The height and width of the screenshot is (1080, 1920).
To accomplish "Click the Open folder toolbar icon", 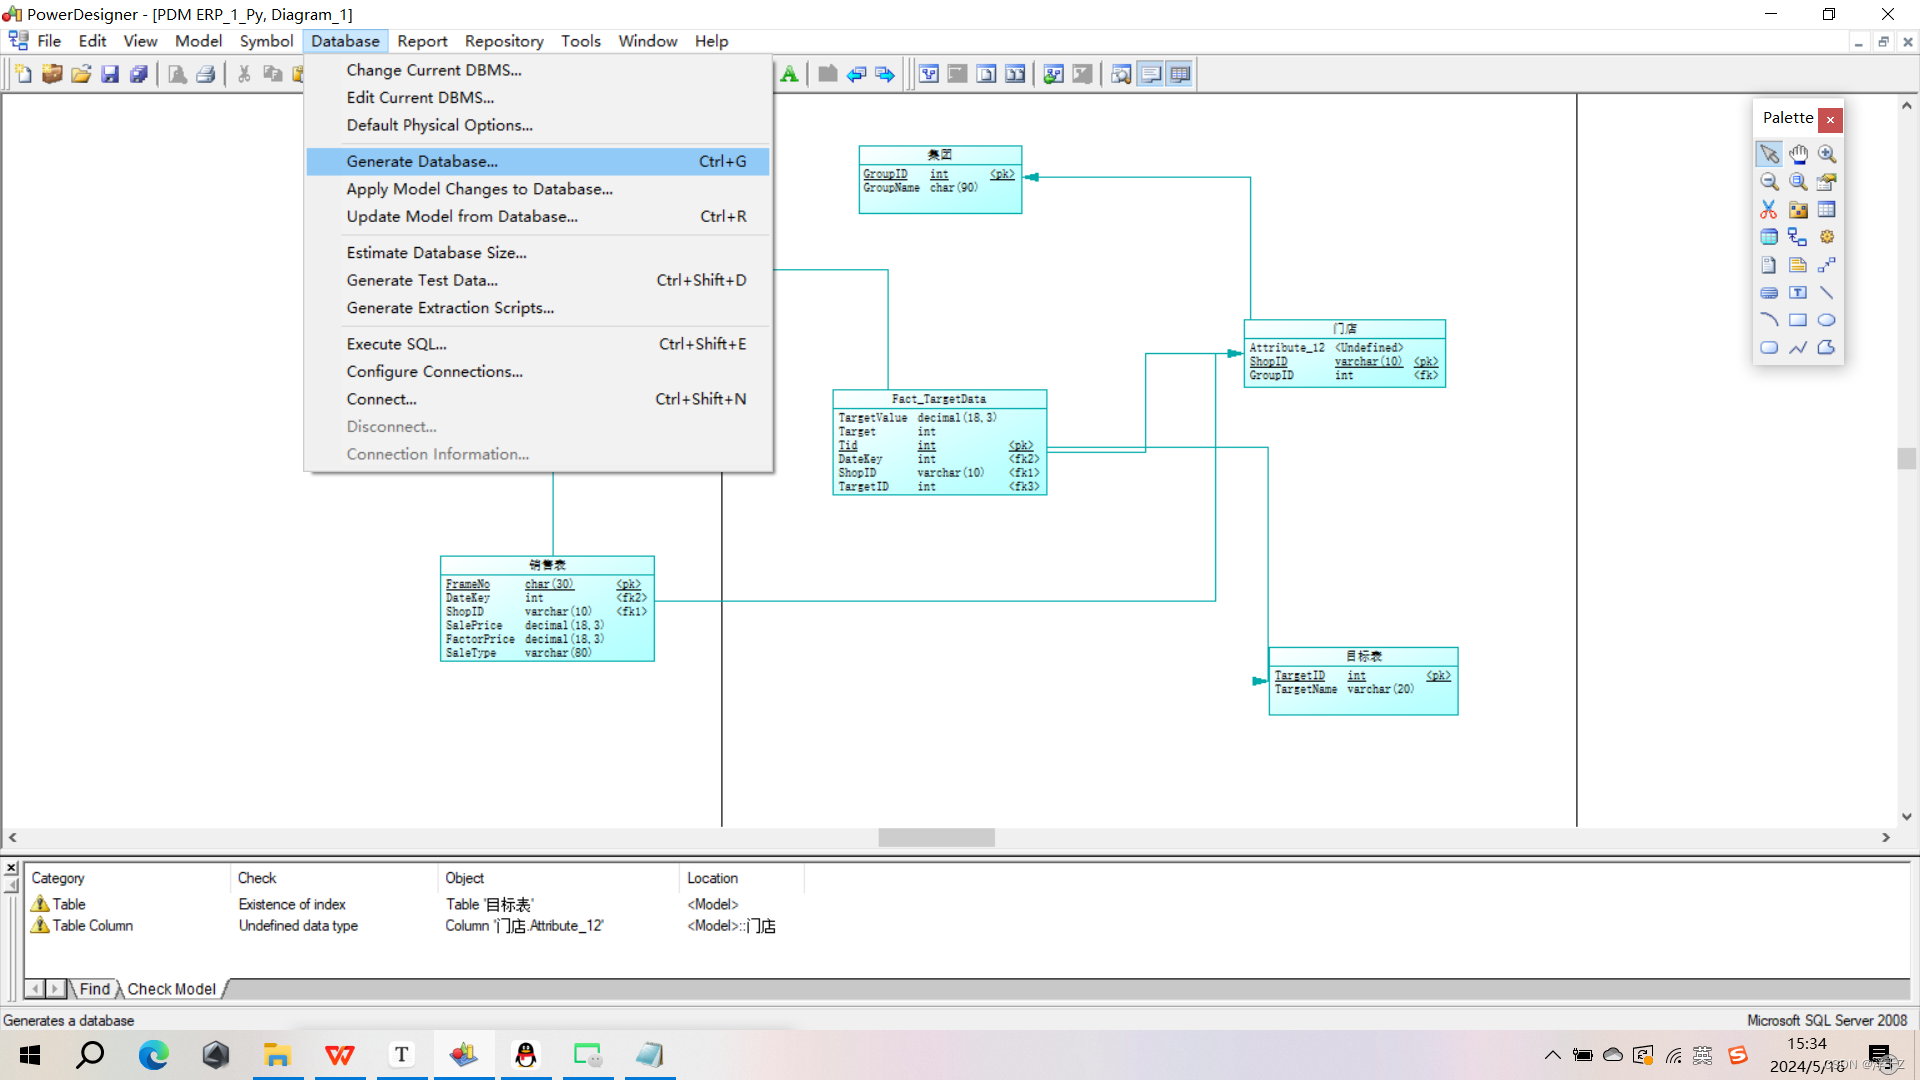I will click(x=81, y=74).
